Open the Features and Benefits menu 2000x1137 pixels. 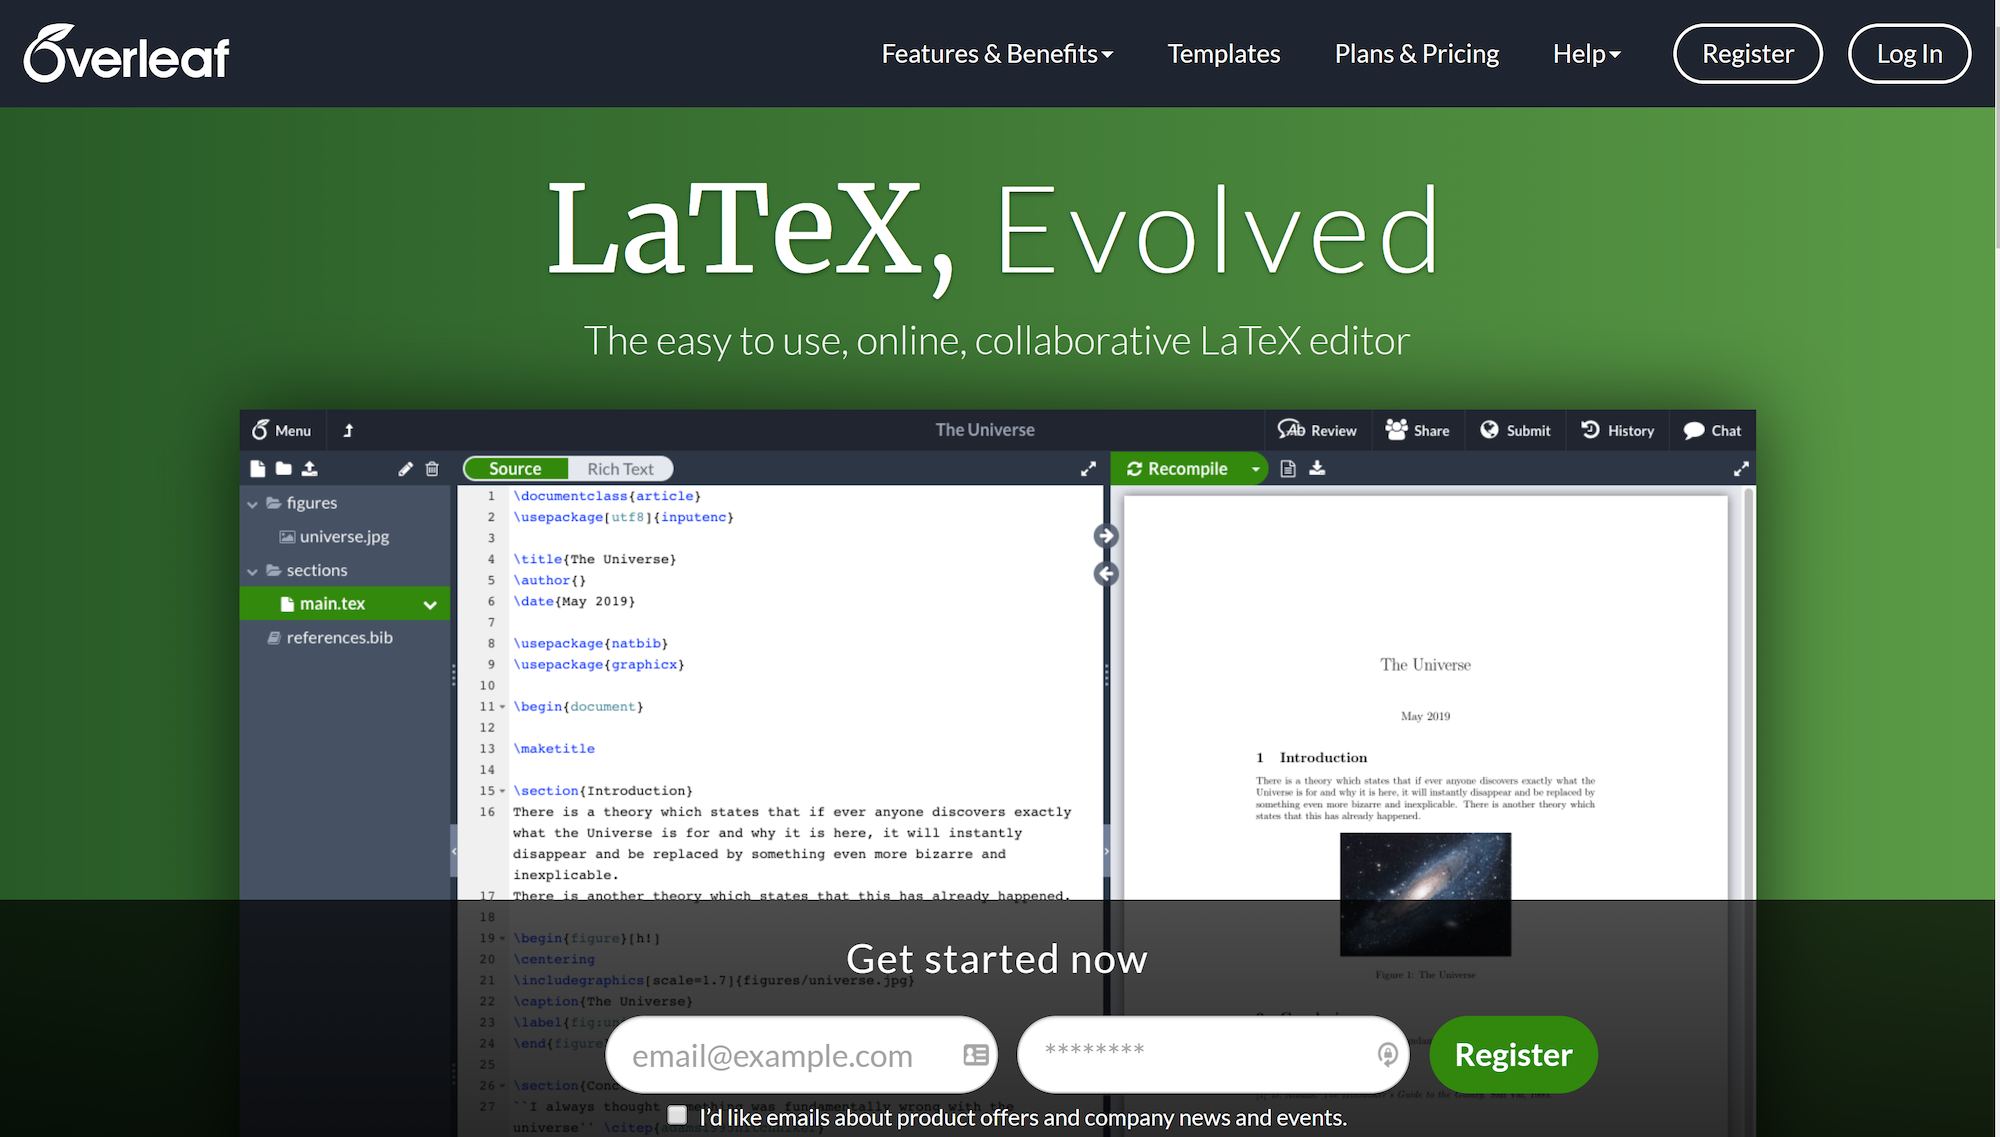tap(997, 54)
